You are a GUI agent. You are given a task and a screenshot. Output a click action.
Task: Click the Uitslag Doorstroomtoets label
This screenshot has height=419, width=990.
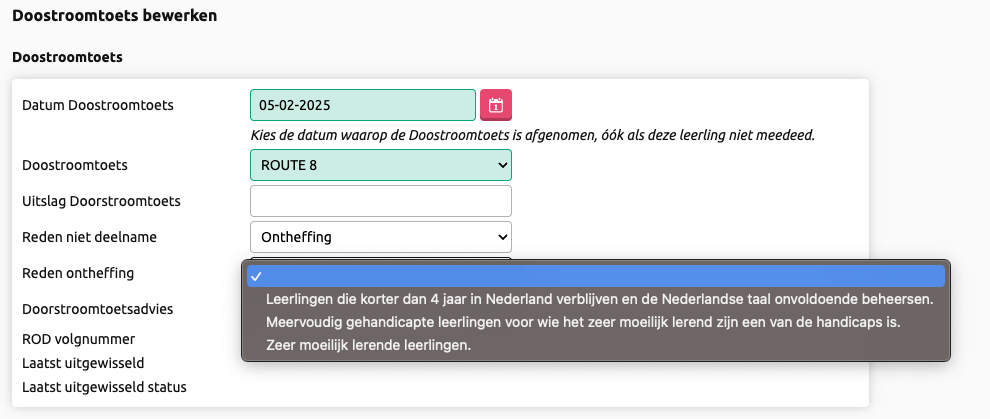[x=101, y=201]
